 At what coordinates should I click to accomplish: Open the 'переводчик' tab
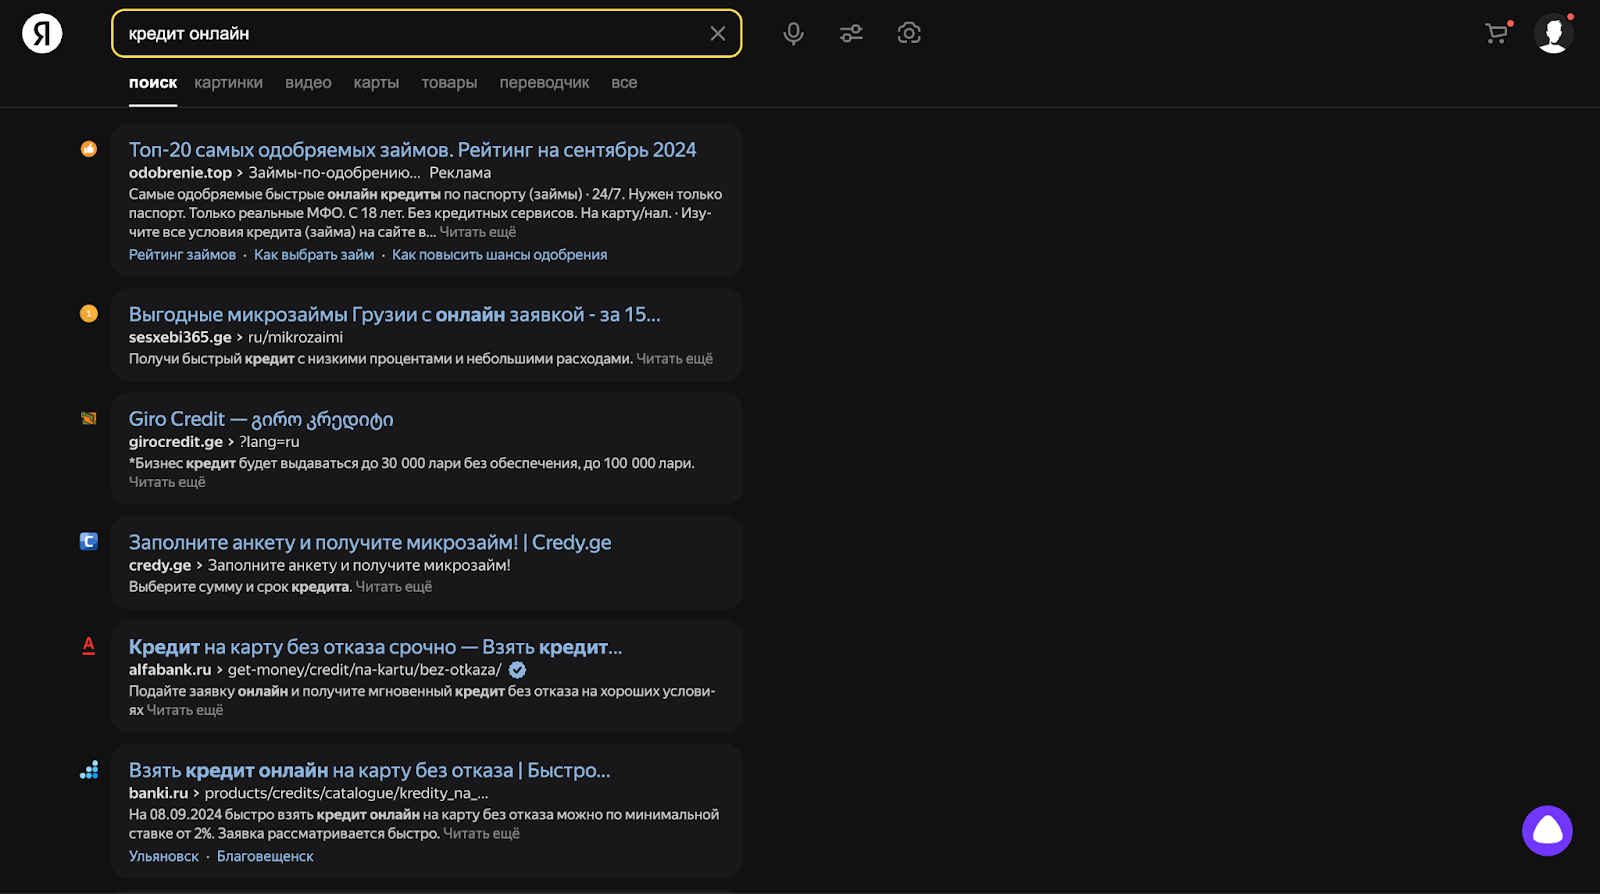(x=544, y=83)
